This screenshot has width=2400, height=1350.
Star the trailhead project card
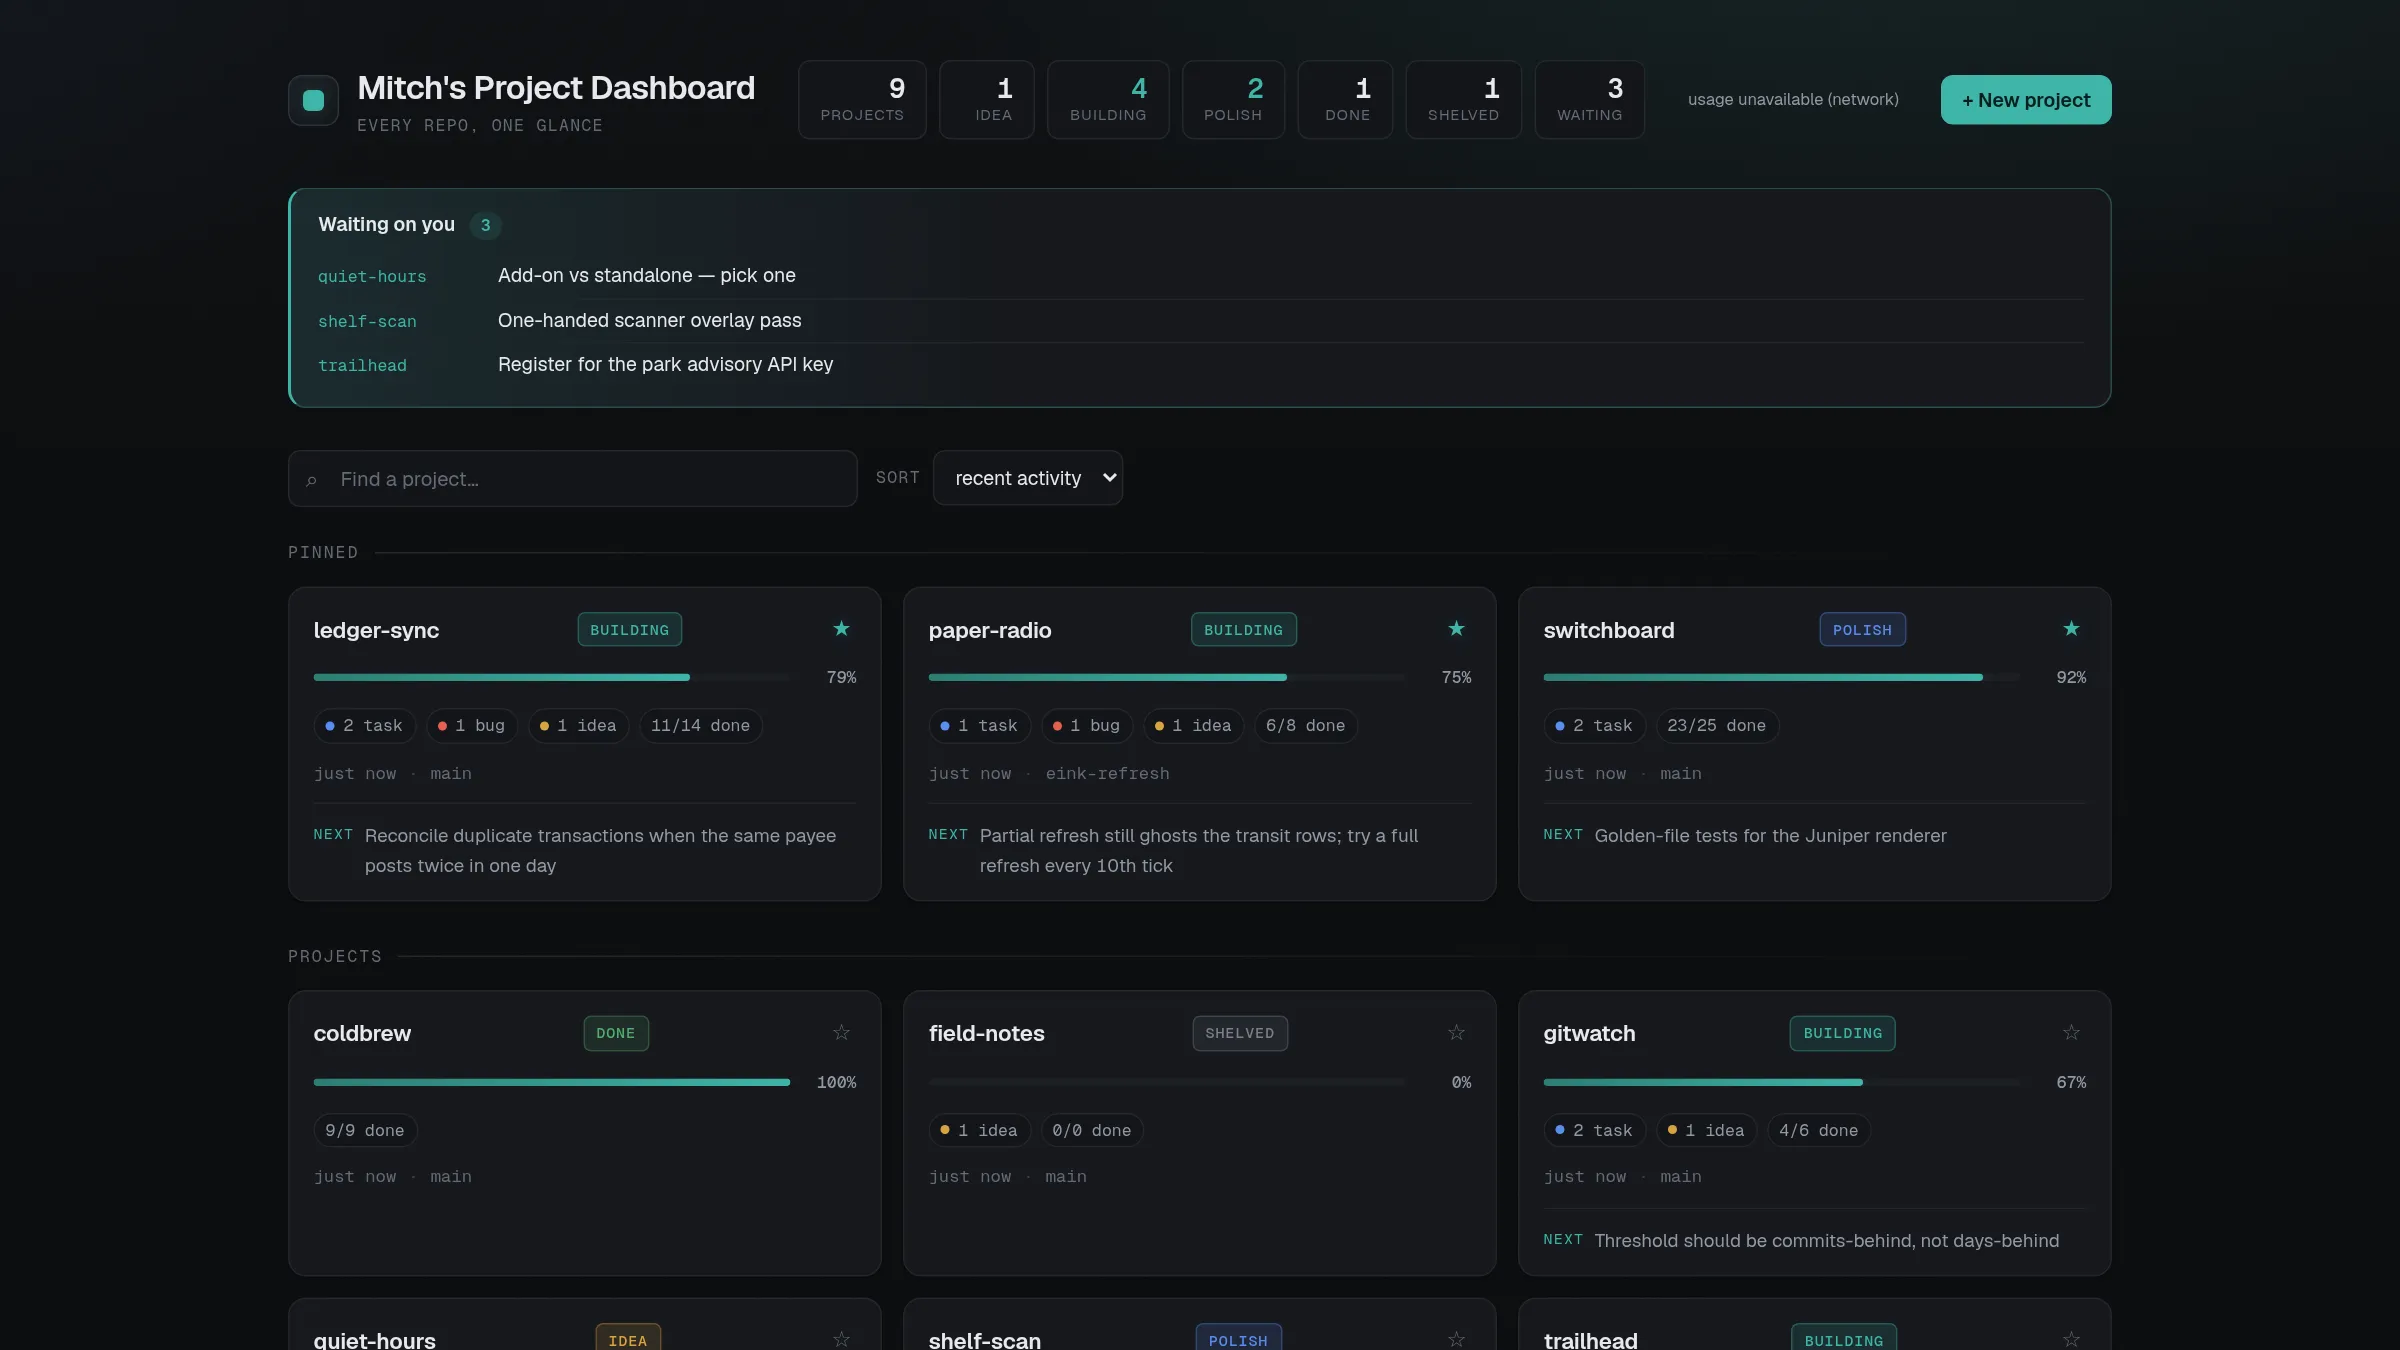(x=2071, y=1339)
